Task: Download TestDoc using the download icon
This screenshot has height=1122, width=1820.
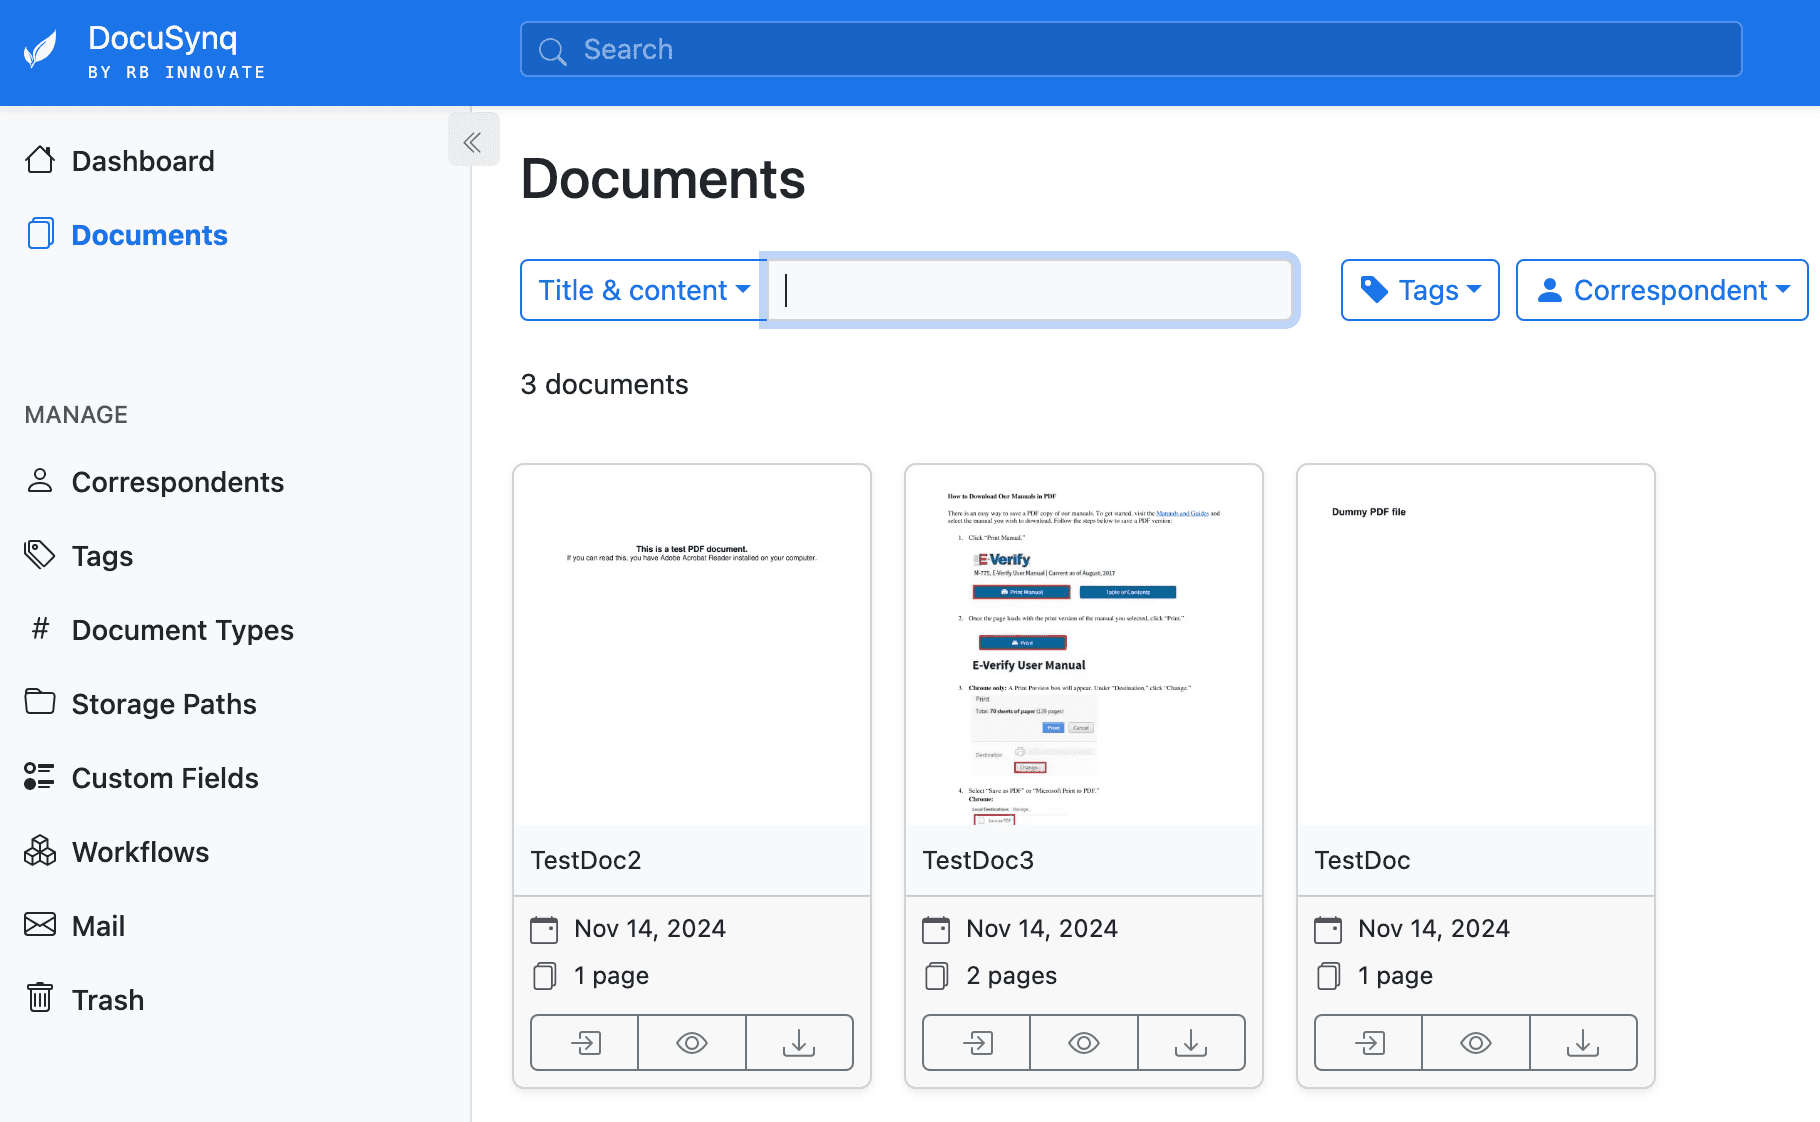Action: click(x=1583, y=1043)
